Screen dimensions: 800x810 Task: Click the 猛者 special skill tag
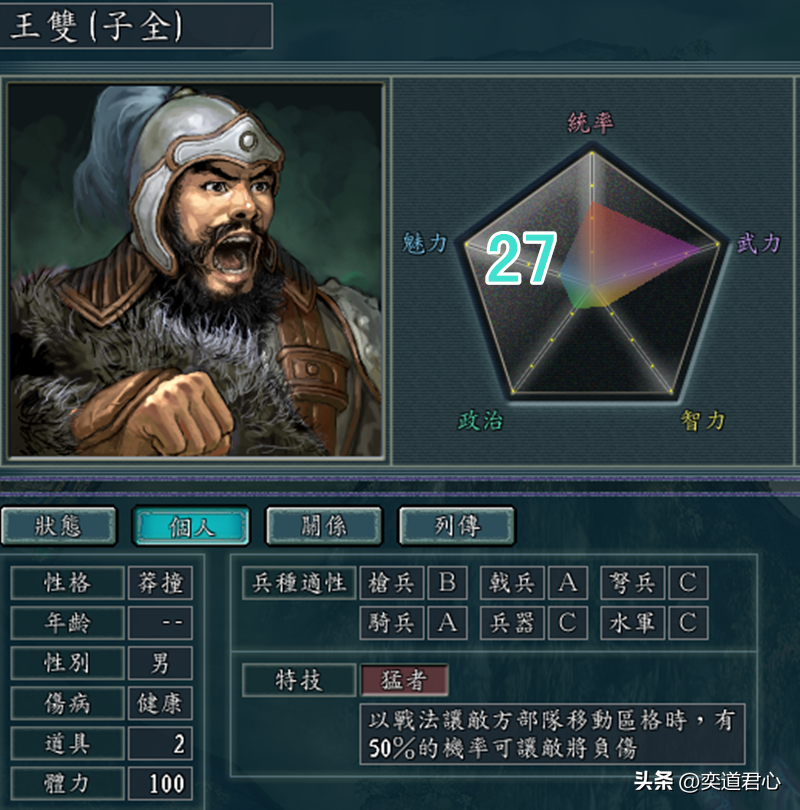point(404,680)
